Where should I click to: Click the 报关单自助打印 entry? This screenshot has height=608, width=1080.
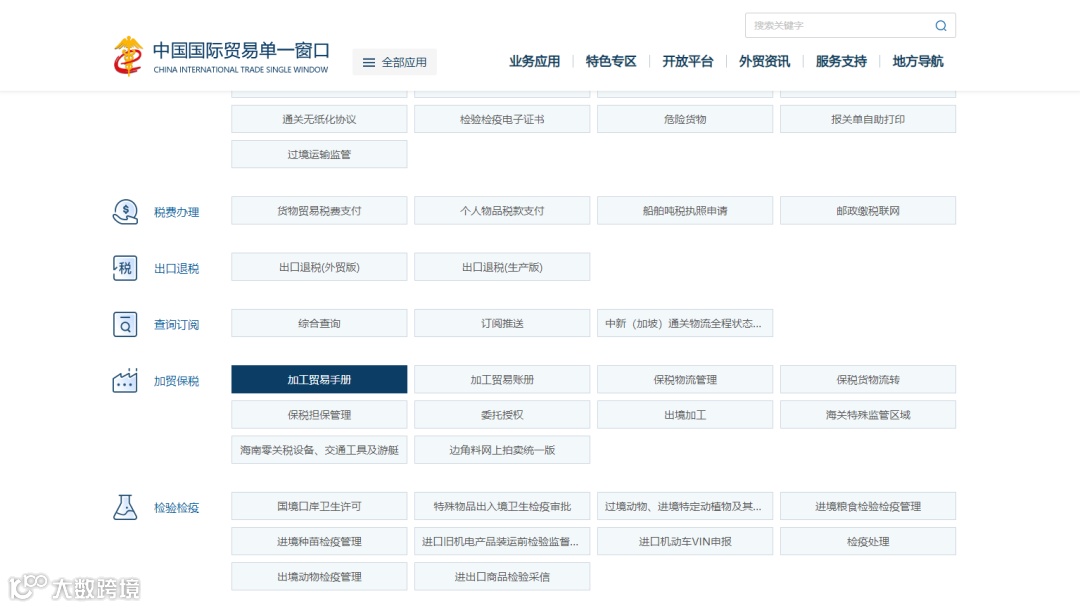coord(867,118)
